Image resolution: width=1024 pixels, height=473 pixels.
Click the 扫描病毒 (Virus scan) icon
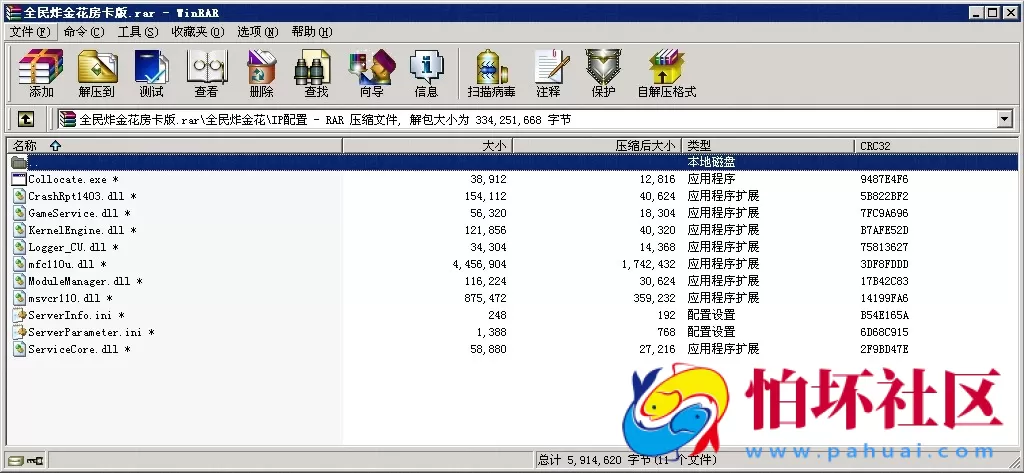click(492, 66)
